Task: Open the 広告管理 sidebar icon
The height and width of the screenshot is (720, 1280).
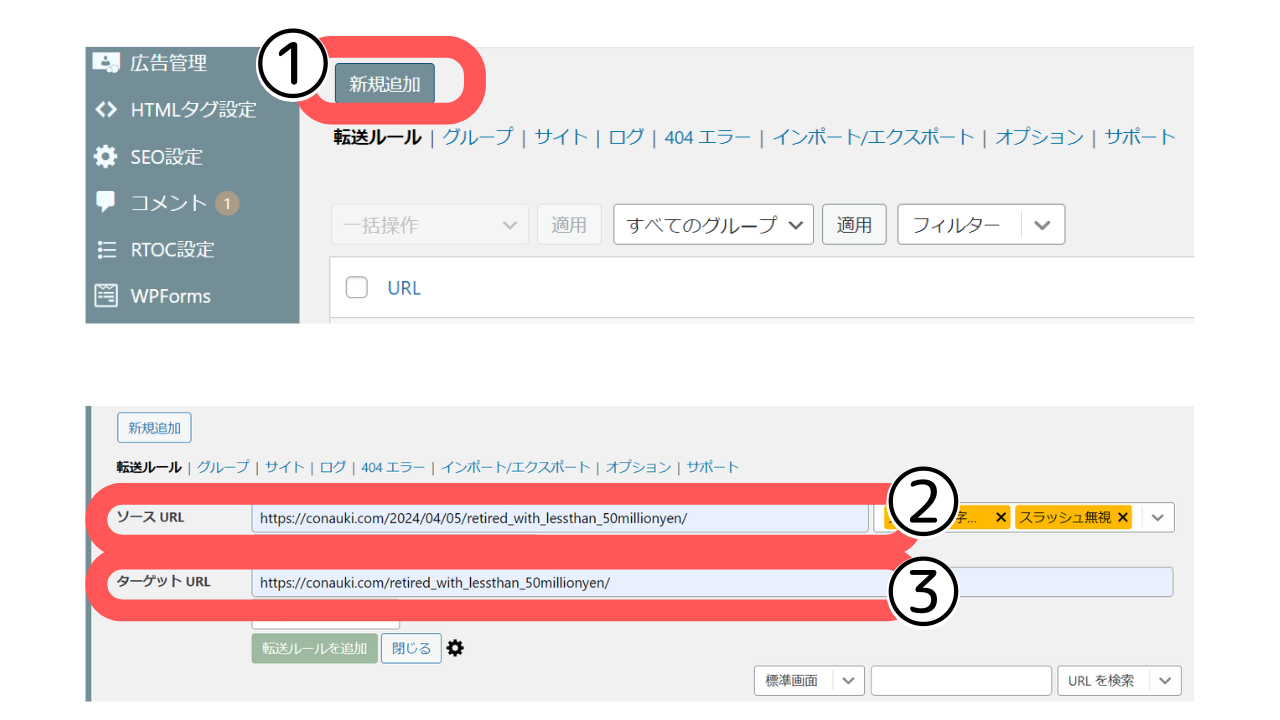Action: pyautogui.click(x=106, y=62)
